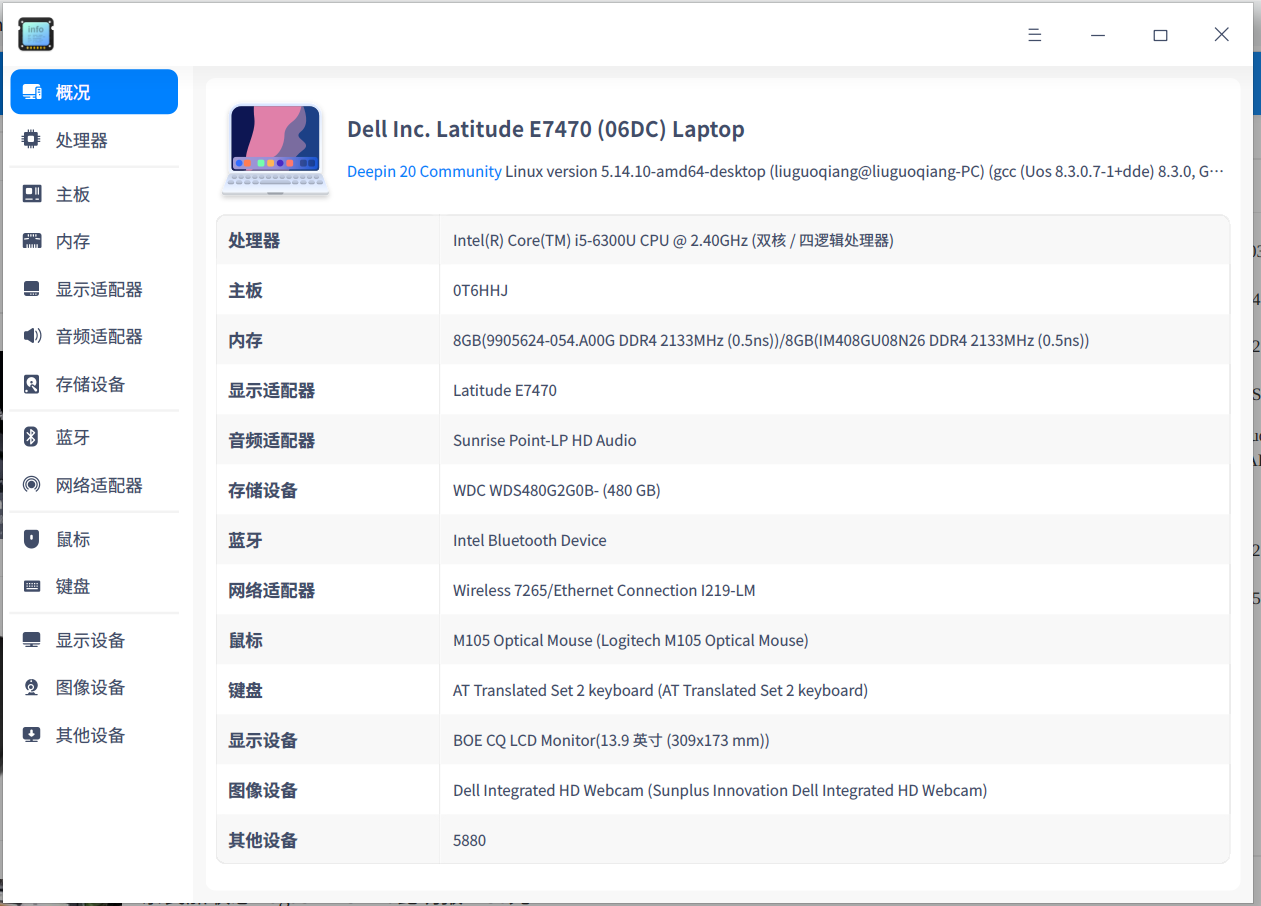This screenshot has height=906, width=1261.
Task: Click the 网络适配器 row label in table
Action: (272, 590)
